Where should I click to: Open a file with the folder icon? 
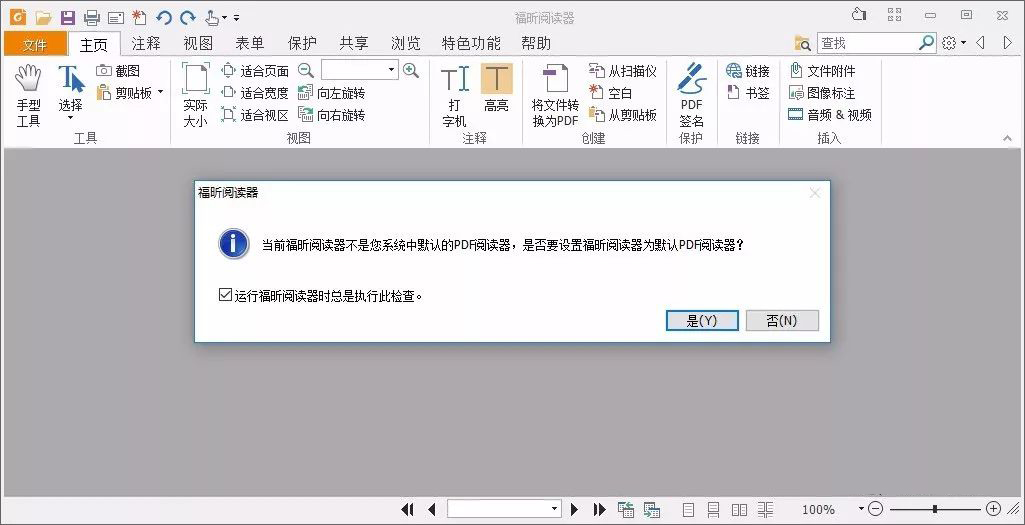pyautogui.click(x=43, y=18)
